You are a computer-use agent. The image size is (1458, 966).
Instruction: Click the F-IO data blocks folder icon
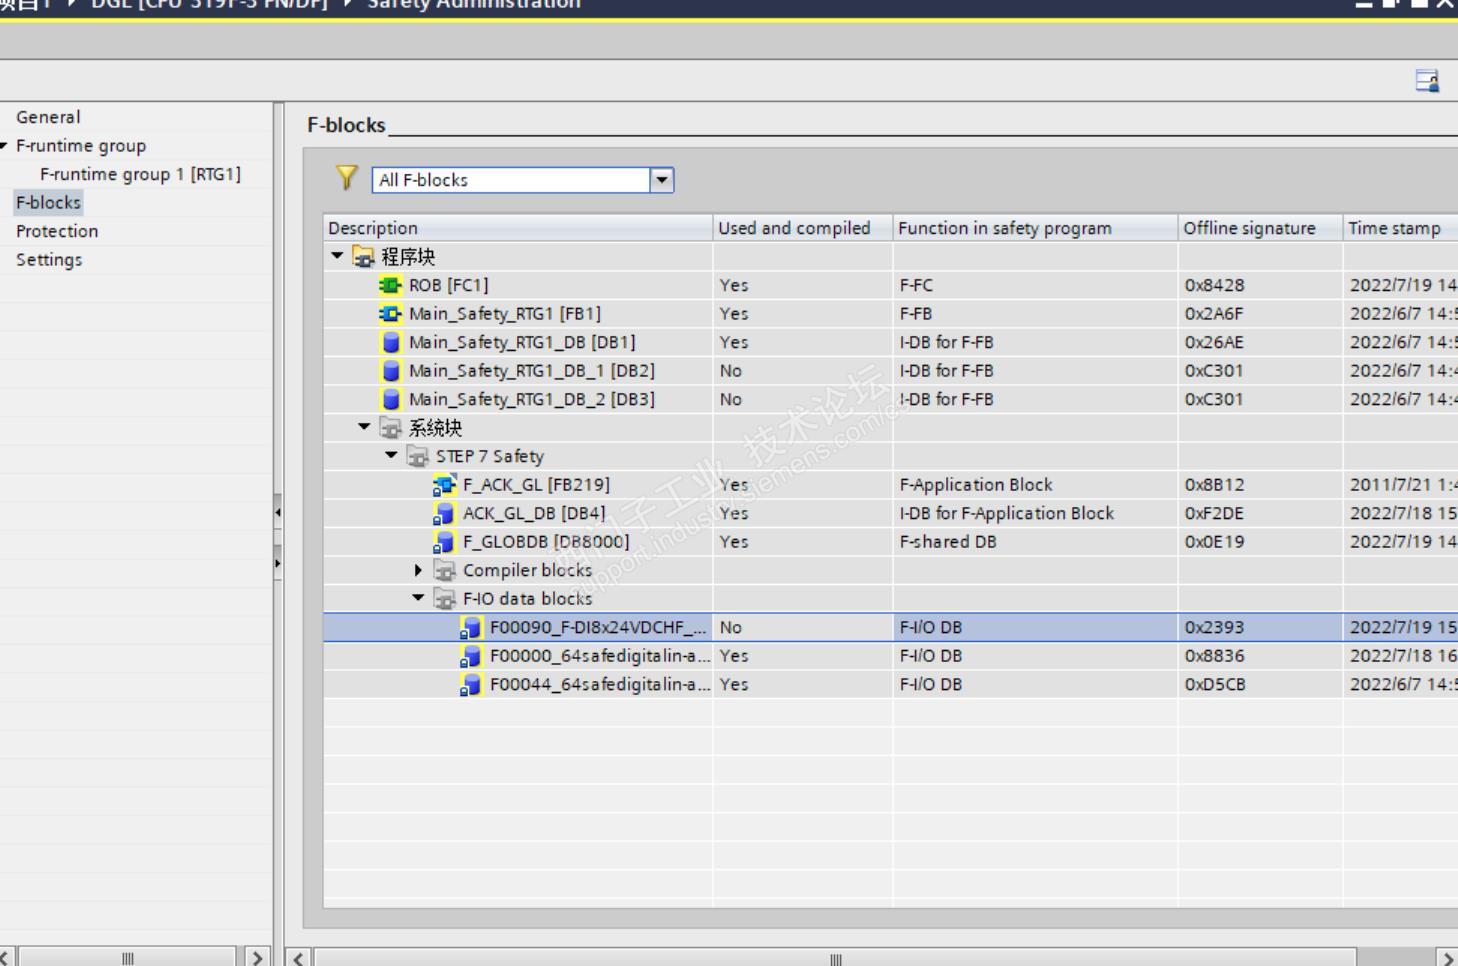click(x=445, y=599)
